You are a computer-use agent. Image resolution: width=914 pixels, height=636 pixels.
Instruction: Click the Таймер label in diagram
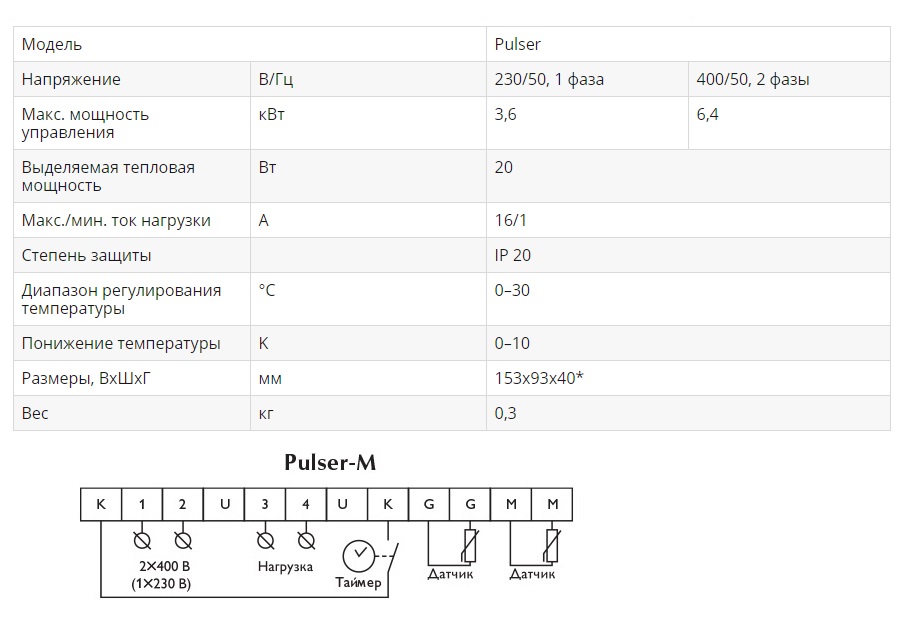point(358,582)
